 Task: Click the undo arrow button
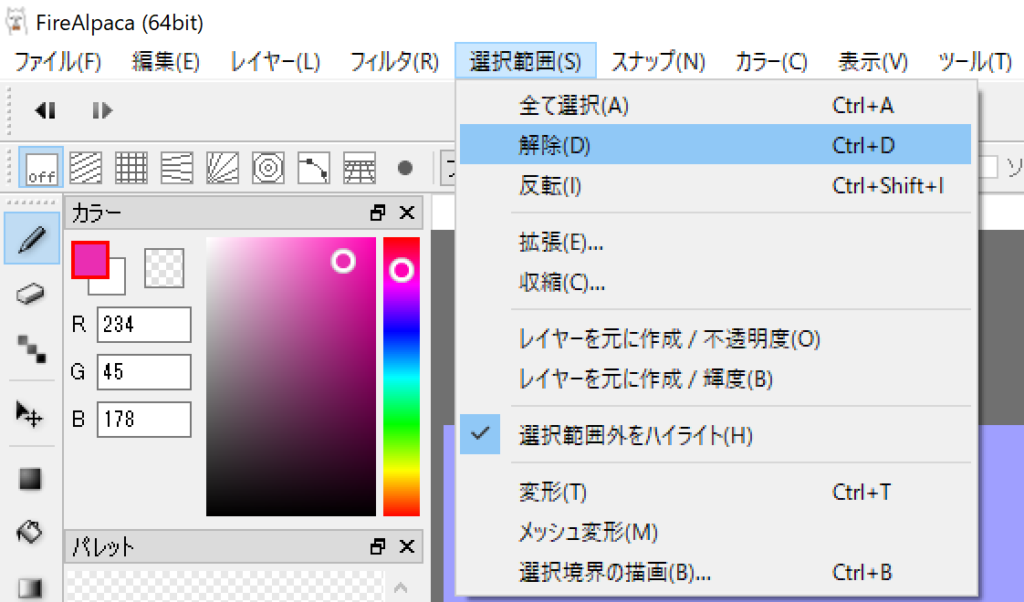45,110
